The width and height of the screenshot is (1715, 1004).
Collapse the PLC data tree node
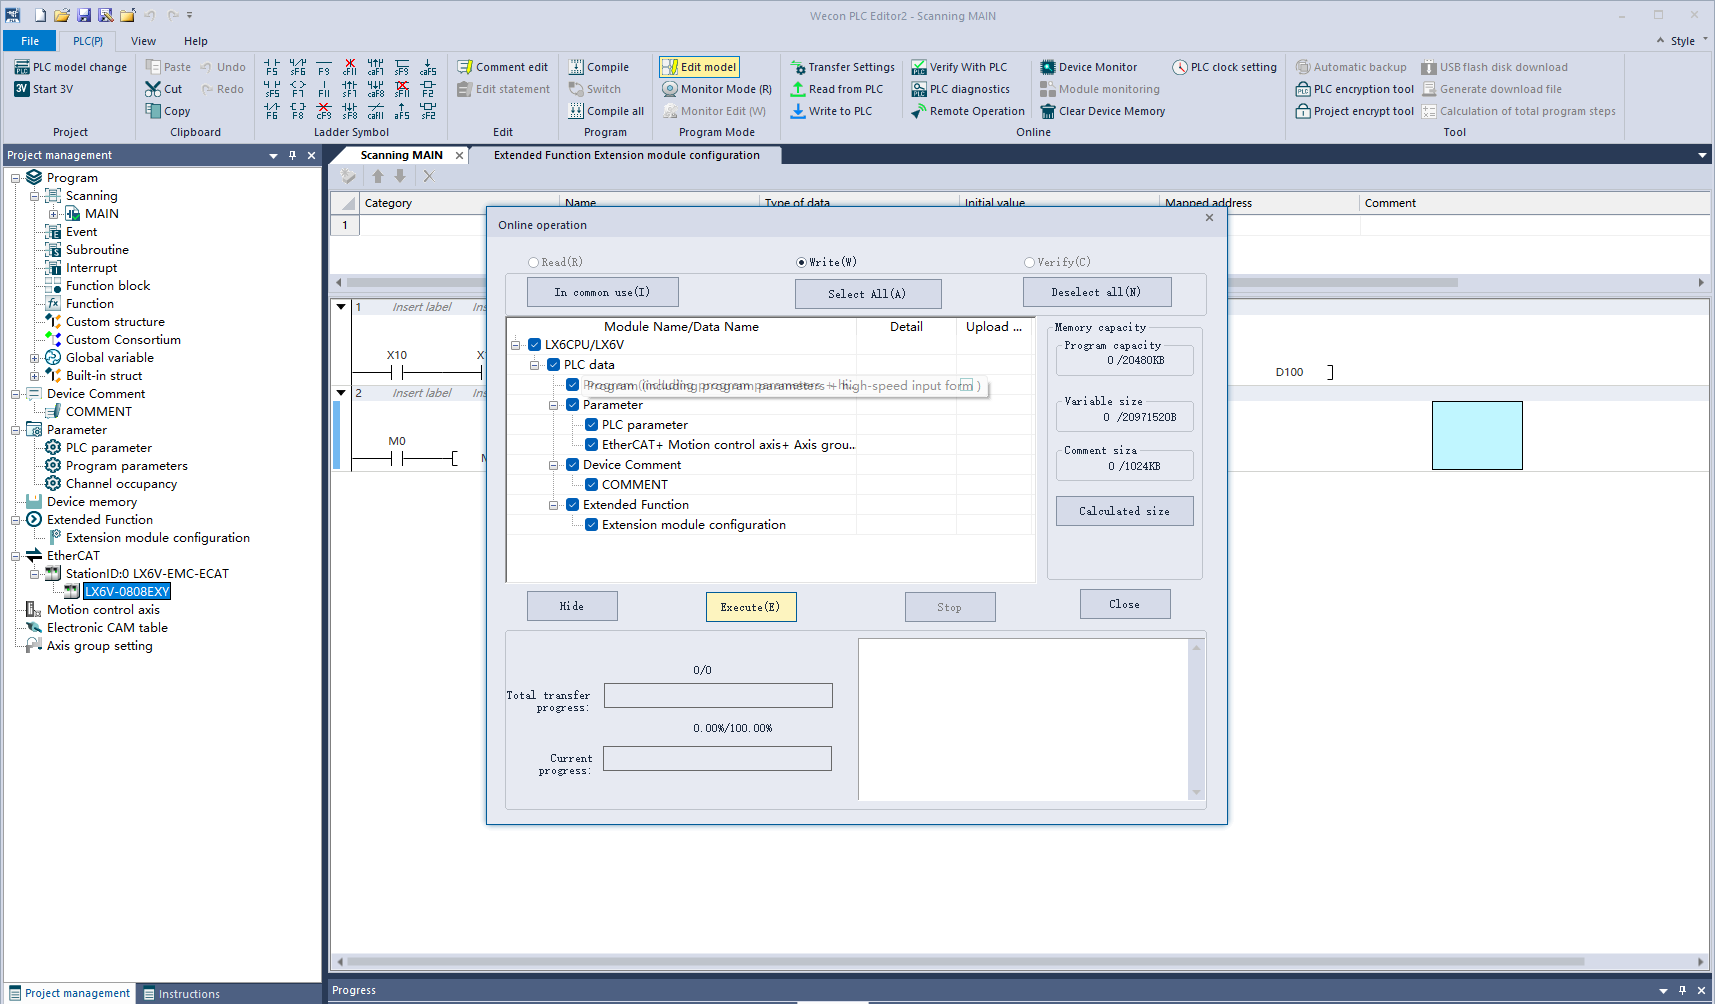coord(535,365)
